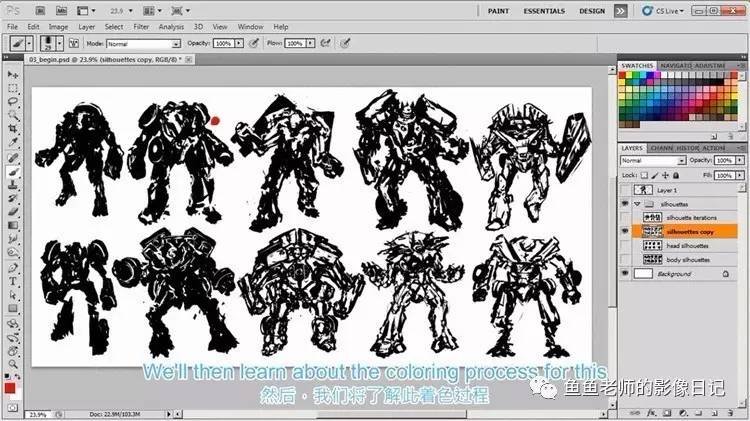Open tool preset picker arrow

tap(29, 44)
